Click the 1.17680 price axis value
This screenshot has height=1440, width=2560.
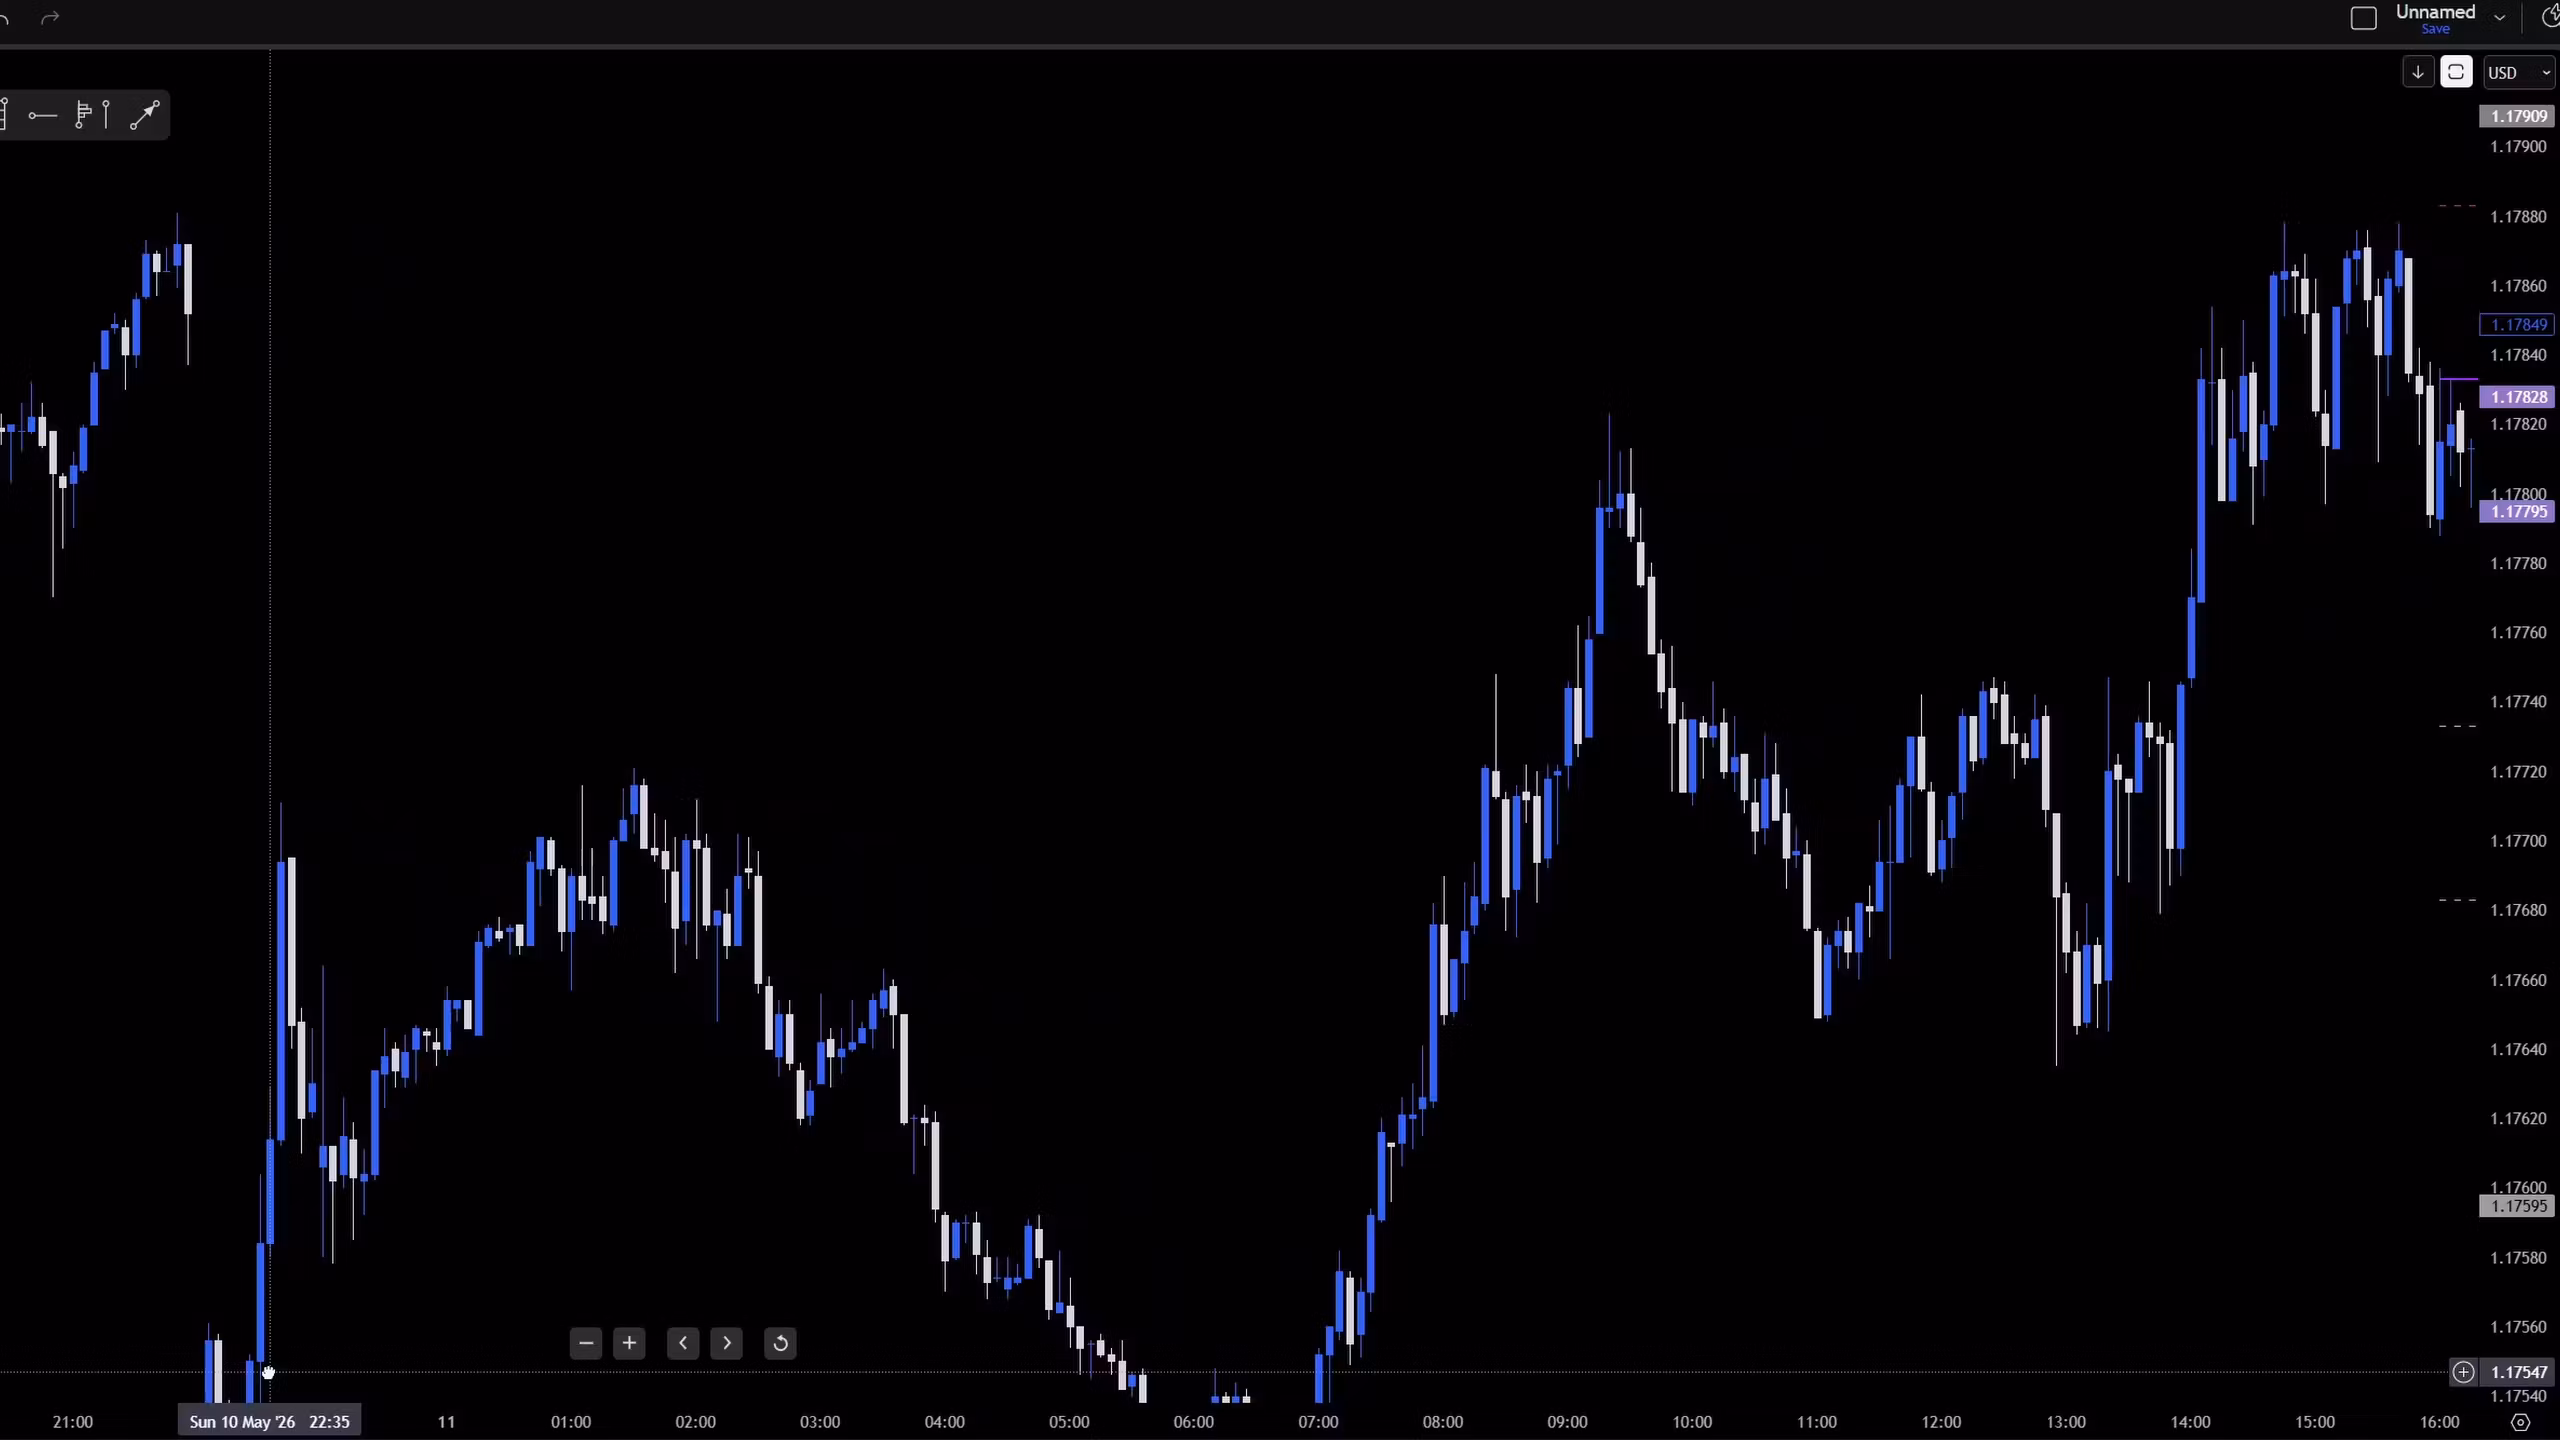[2518, 911]
